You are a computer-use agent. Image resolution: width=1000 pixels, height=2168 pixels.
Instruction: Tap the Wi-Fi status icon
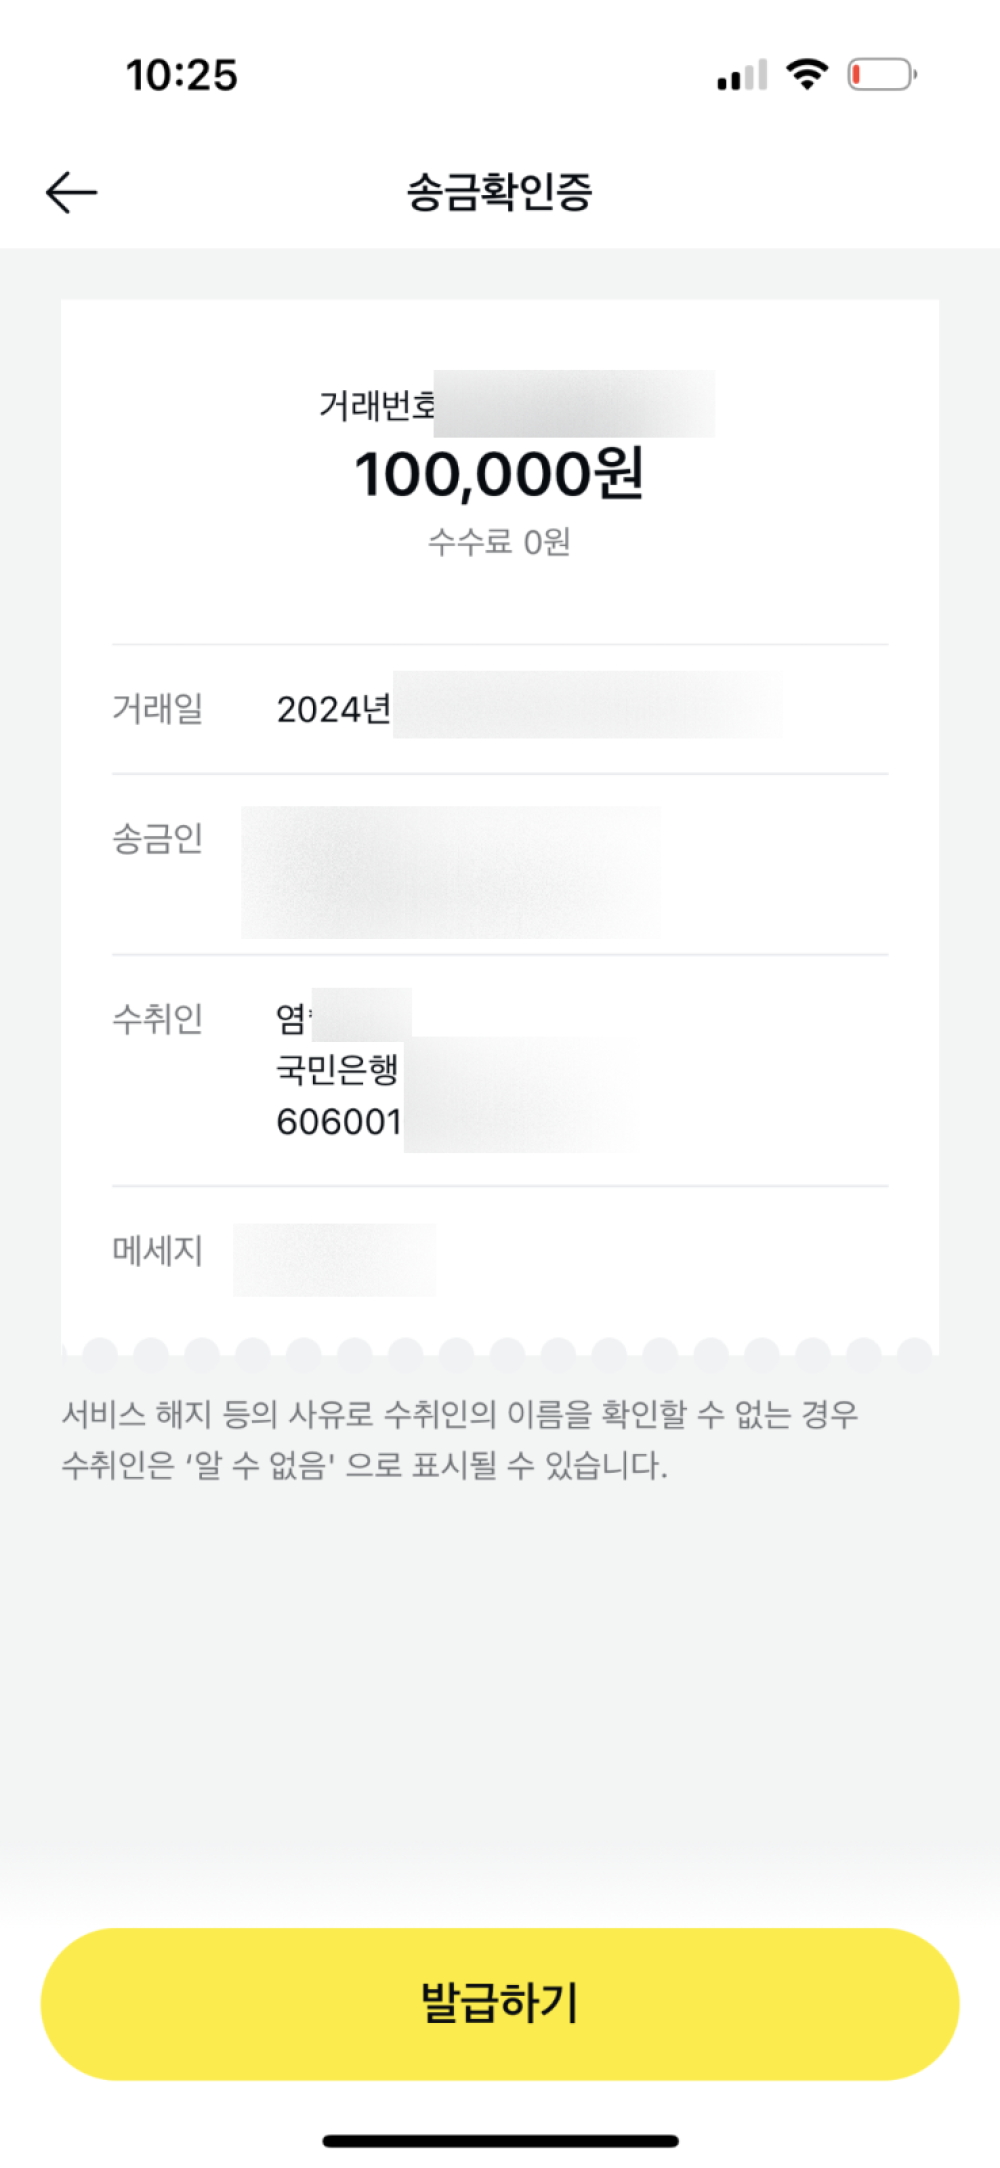pyautogui.click(x=807, y=74)
